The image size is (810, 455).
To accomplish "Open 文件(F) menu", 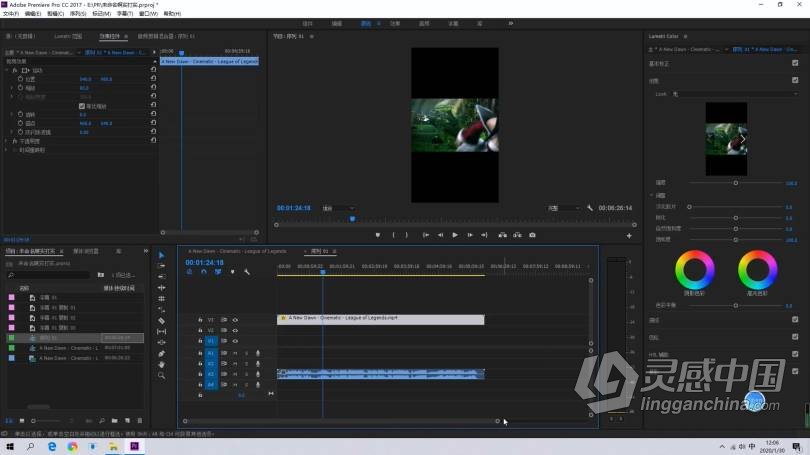I will (x=11, y=13).
